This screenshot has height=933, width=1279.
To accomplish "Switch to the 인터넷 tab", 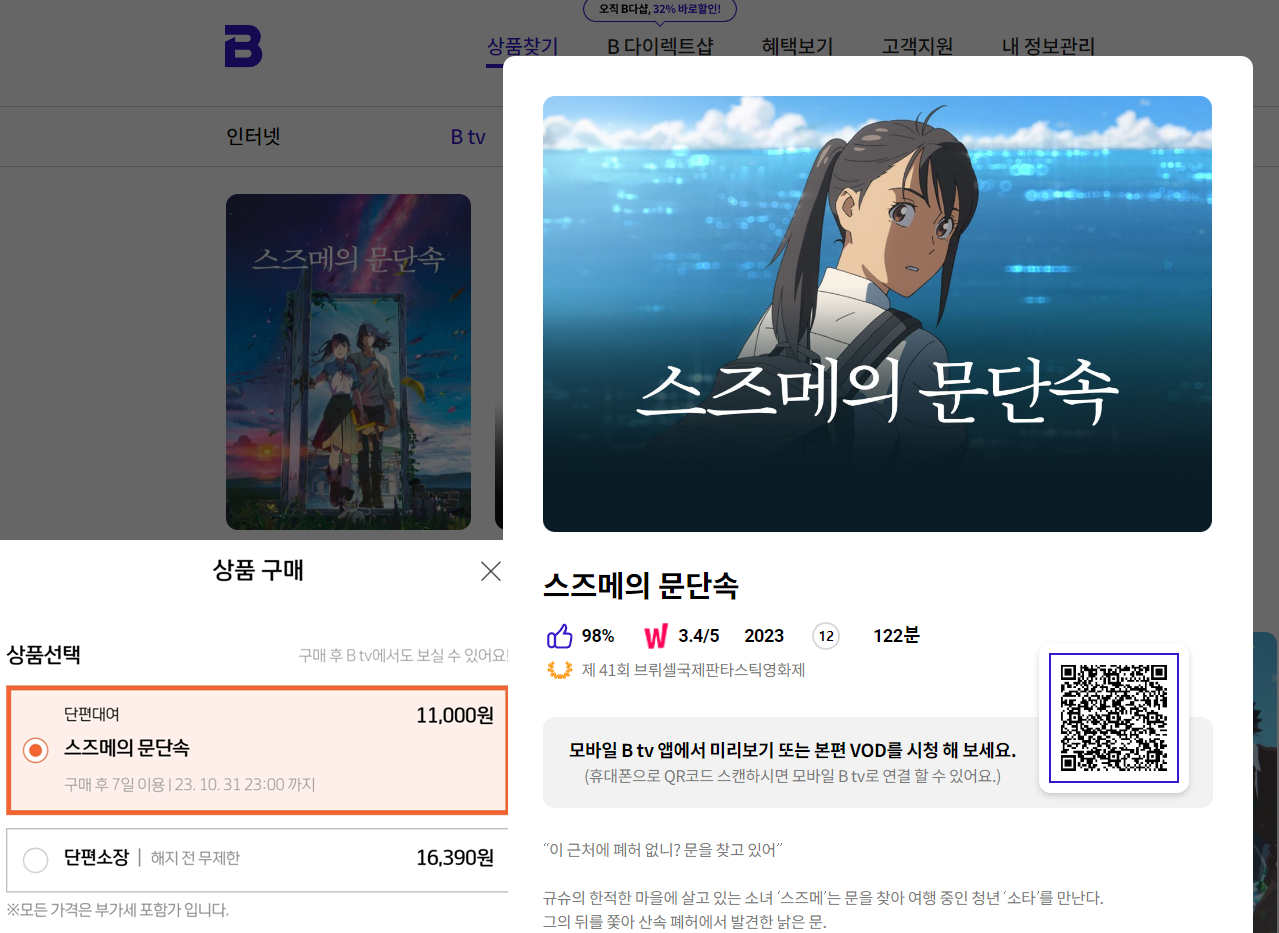I will [x=253, y=137].
